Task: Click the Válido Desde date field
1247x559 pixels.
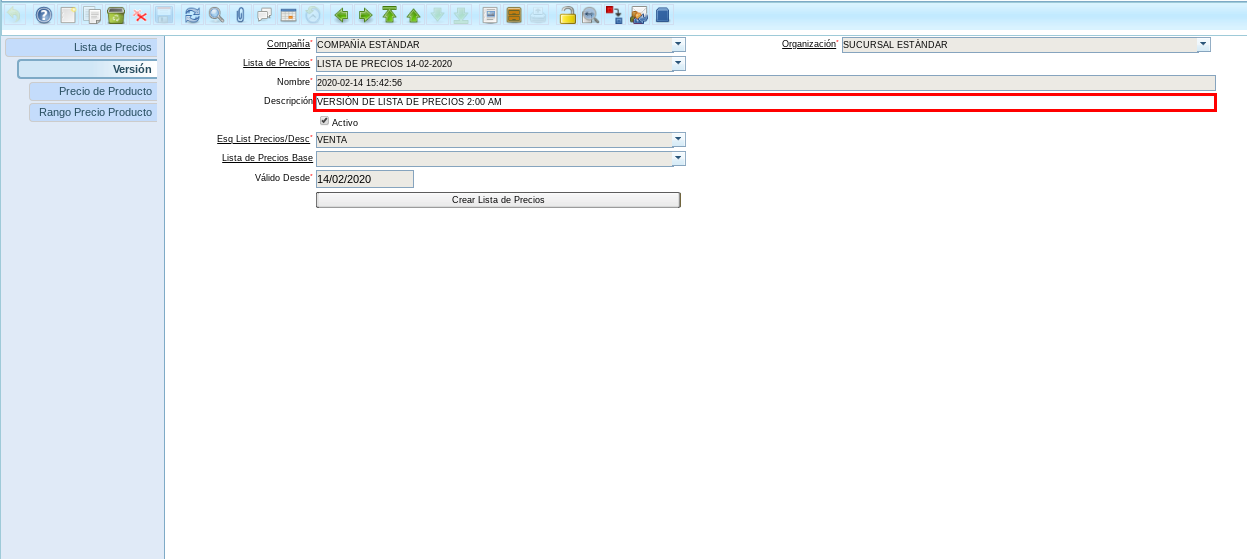Action: 364,179
